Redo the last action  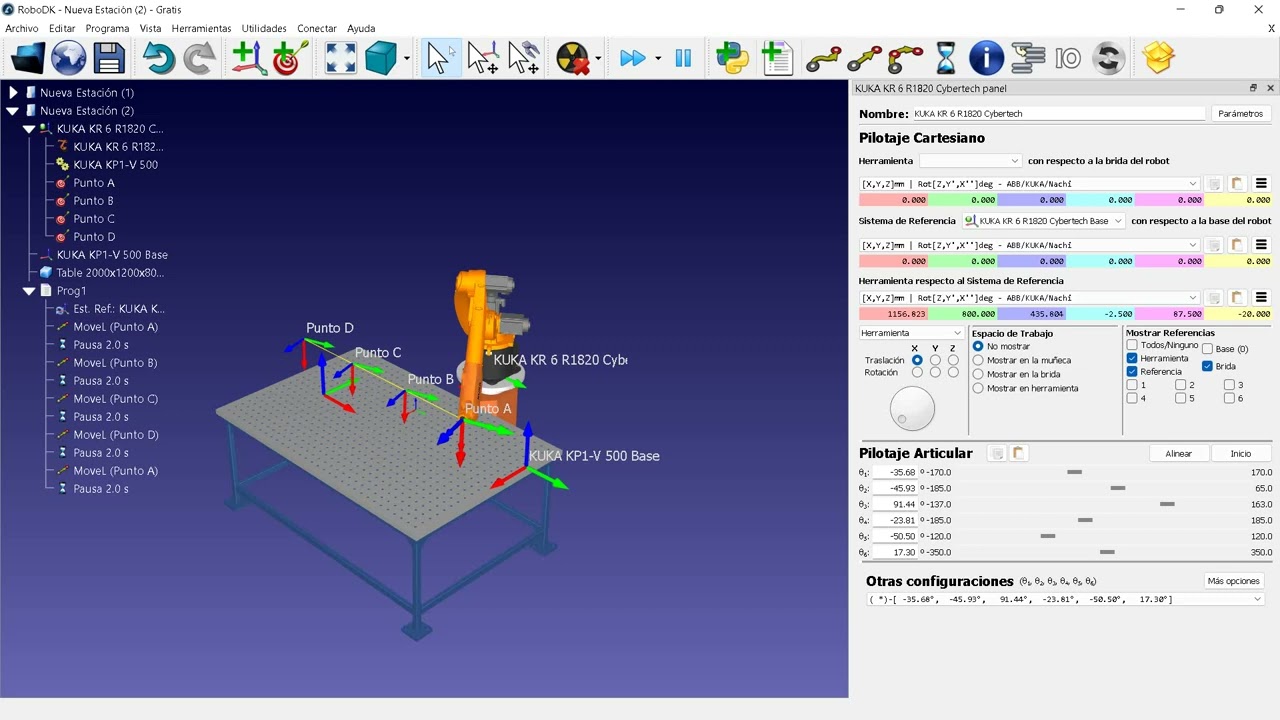pos(199,58)
